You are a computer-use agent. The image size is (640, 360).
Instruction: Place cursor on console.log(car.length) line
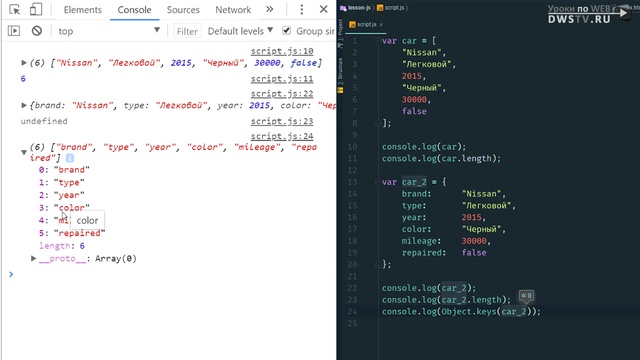[441, 158]
